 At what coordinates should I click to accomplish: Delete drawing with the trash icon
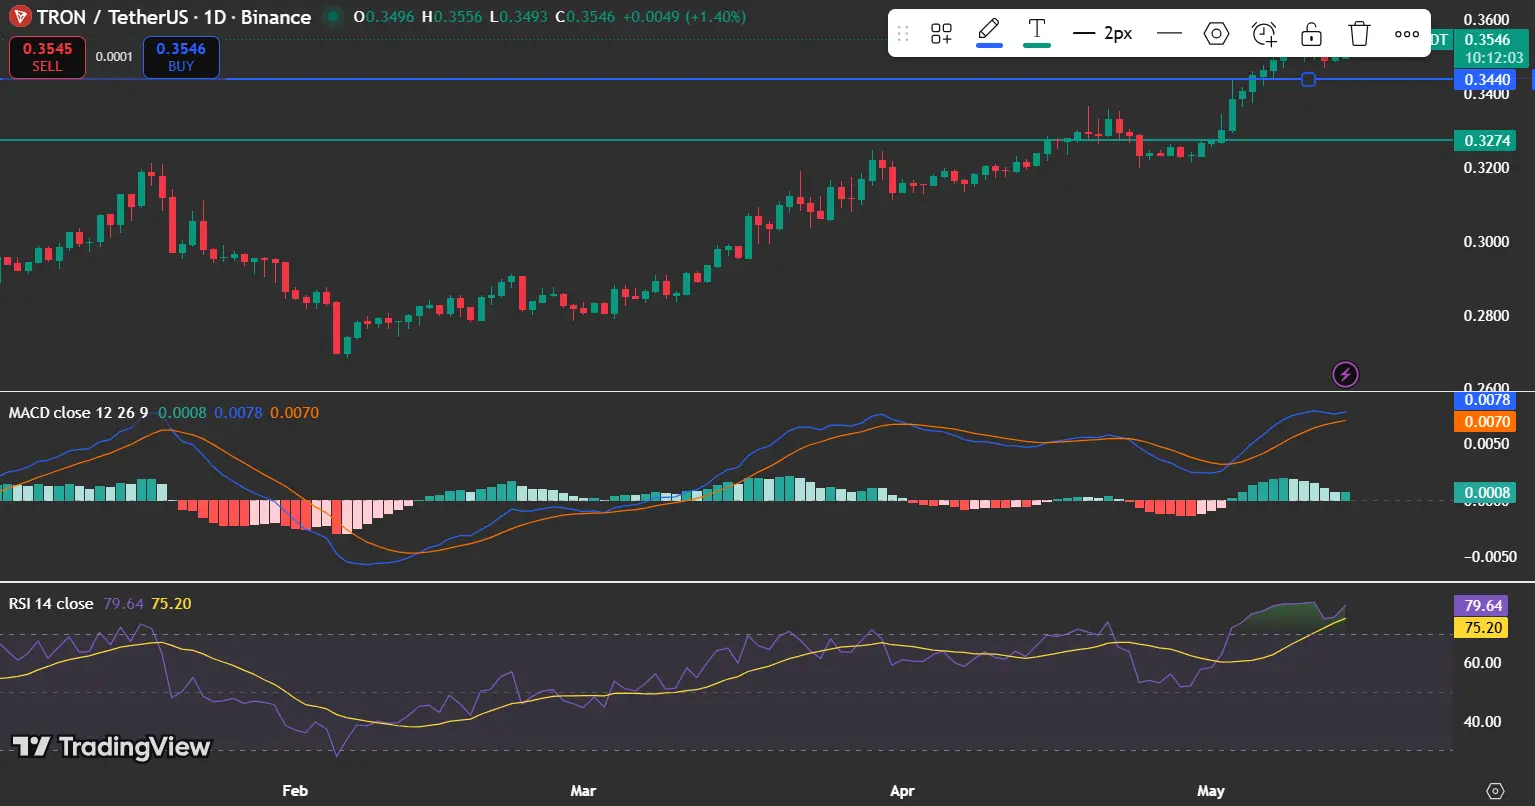(1359, 33)
